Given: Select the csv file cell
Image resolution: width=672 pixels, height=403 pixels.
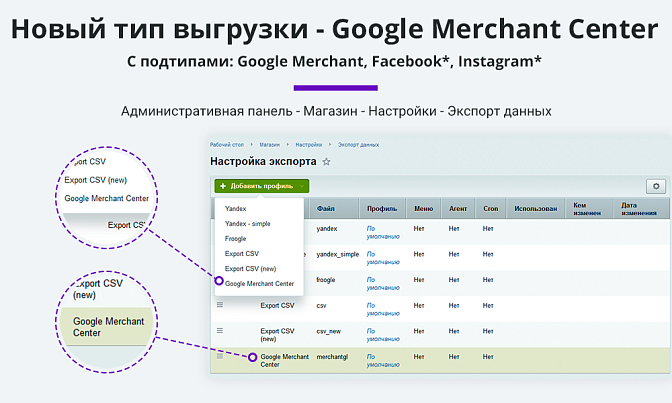Looking at the screenshot, I should (321, 306).
